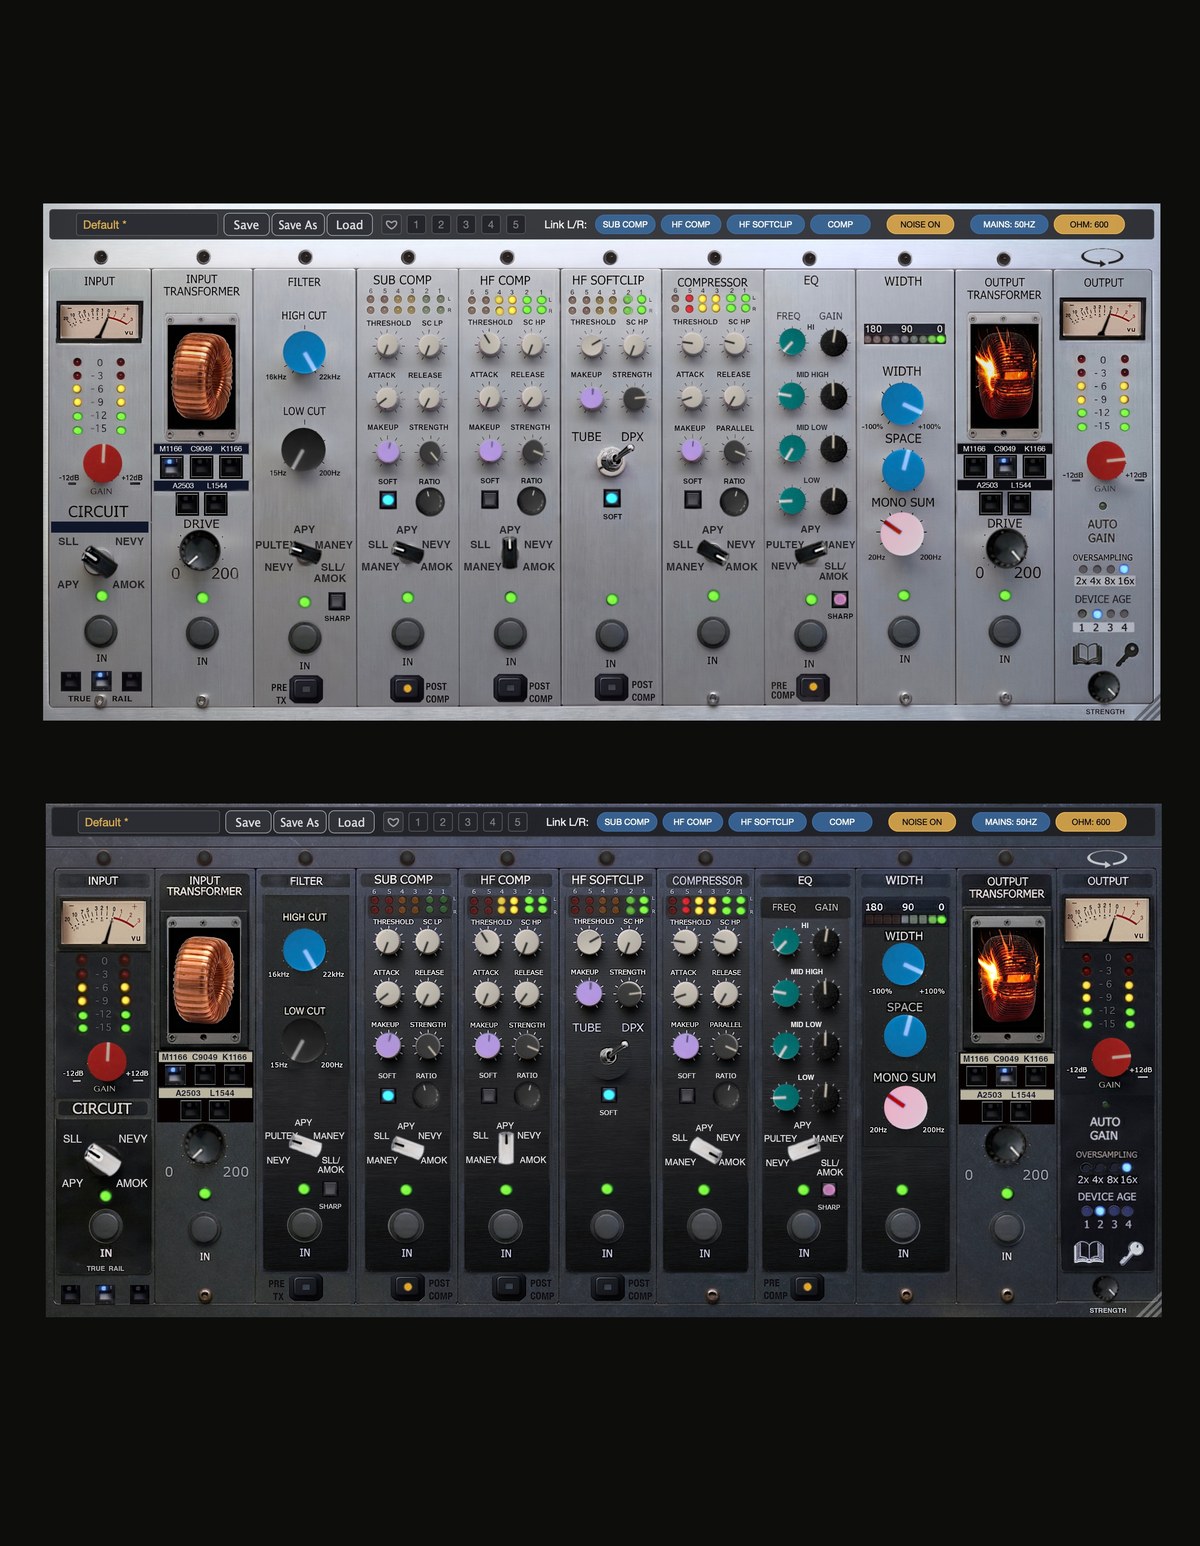The width and height of the screenshot is (1200, 1546).
Task: Toggle Link L/R SUB COMP in the silver plugin
Action: 625,225
